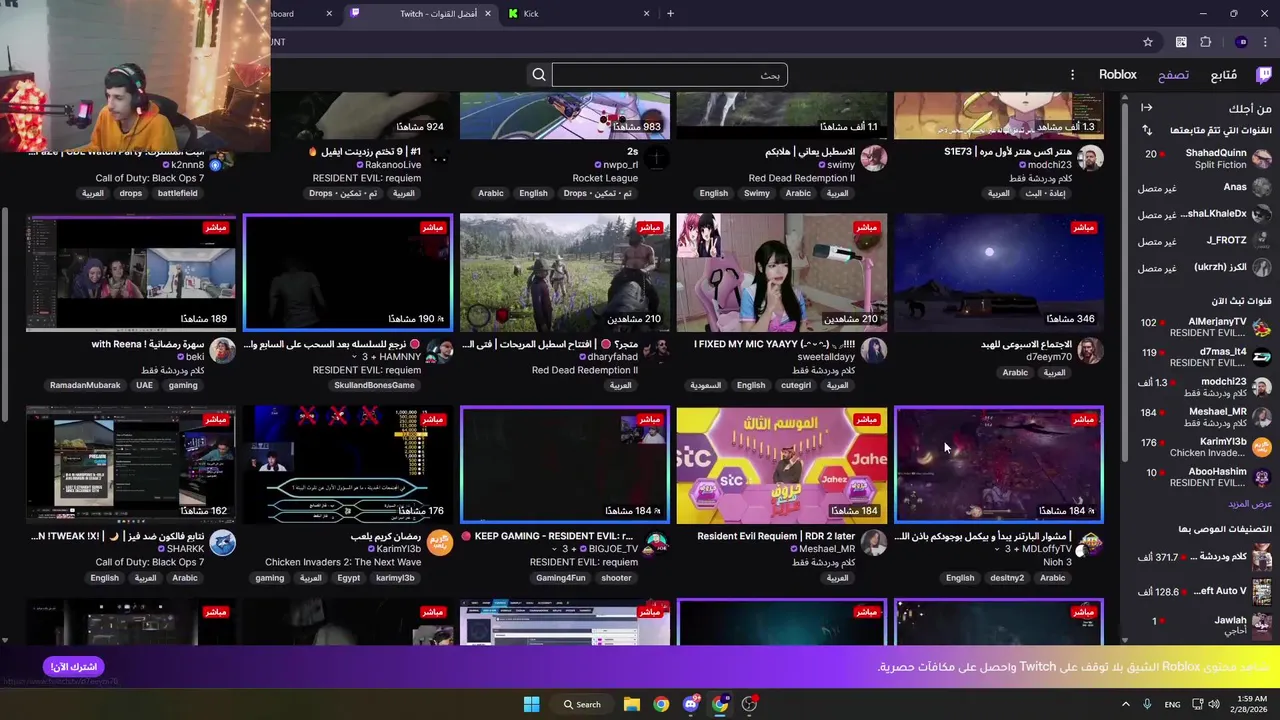The image size is (1280, 720).
Task: Open the dharyfahad Red Dead Redemption stream thumbnail
Action: point(564,272)
